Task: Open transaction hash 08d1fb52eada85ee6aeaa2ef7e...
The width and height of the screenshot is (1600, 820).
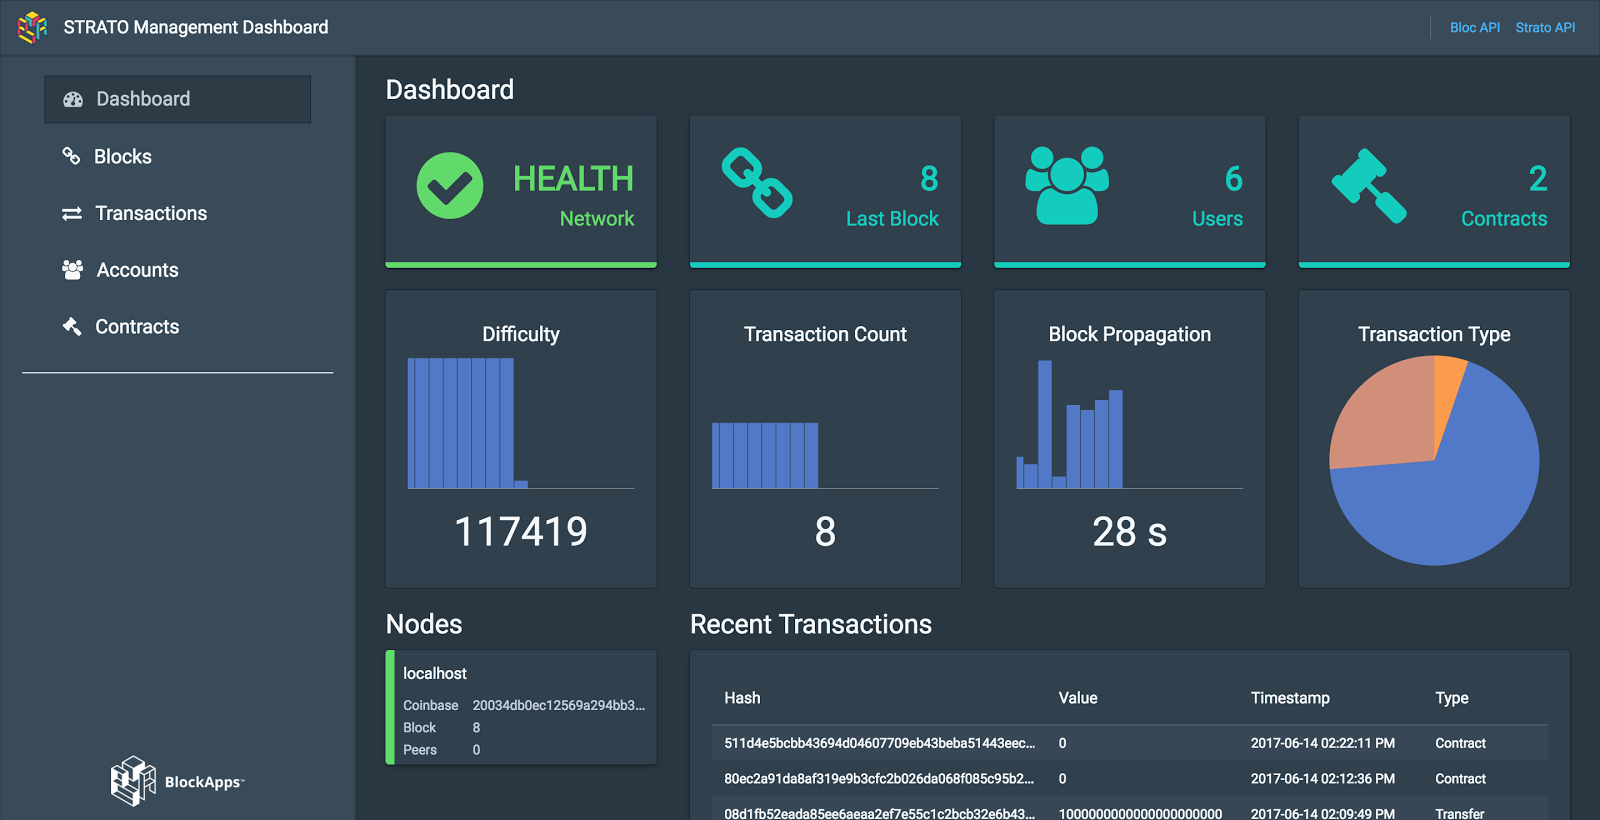Action: (879, 814)
